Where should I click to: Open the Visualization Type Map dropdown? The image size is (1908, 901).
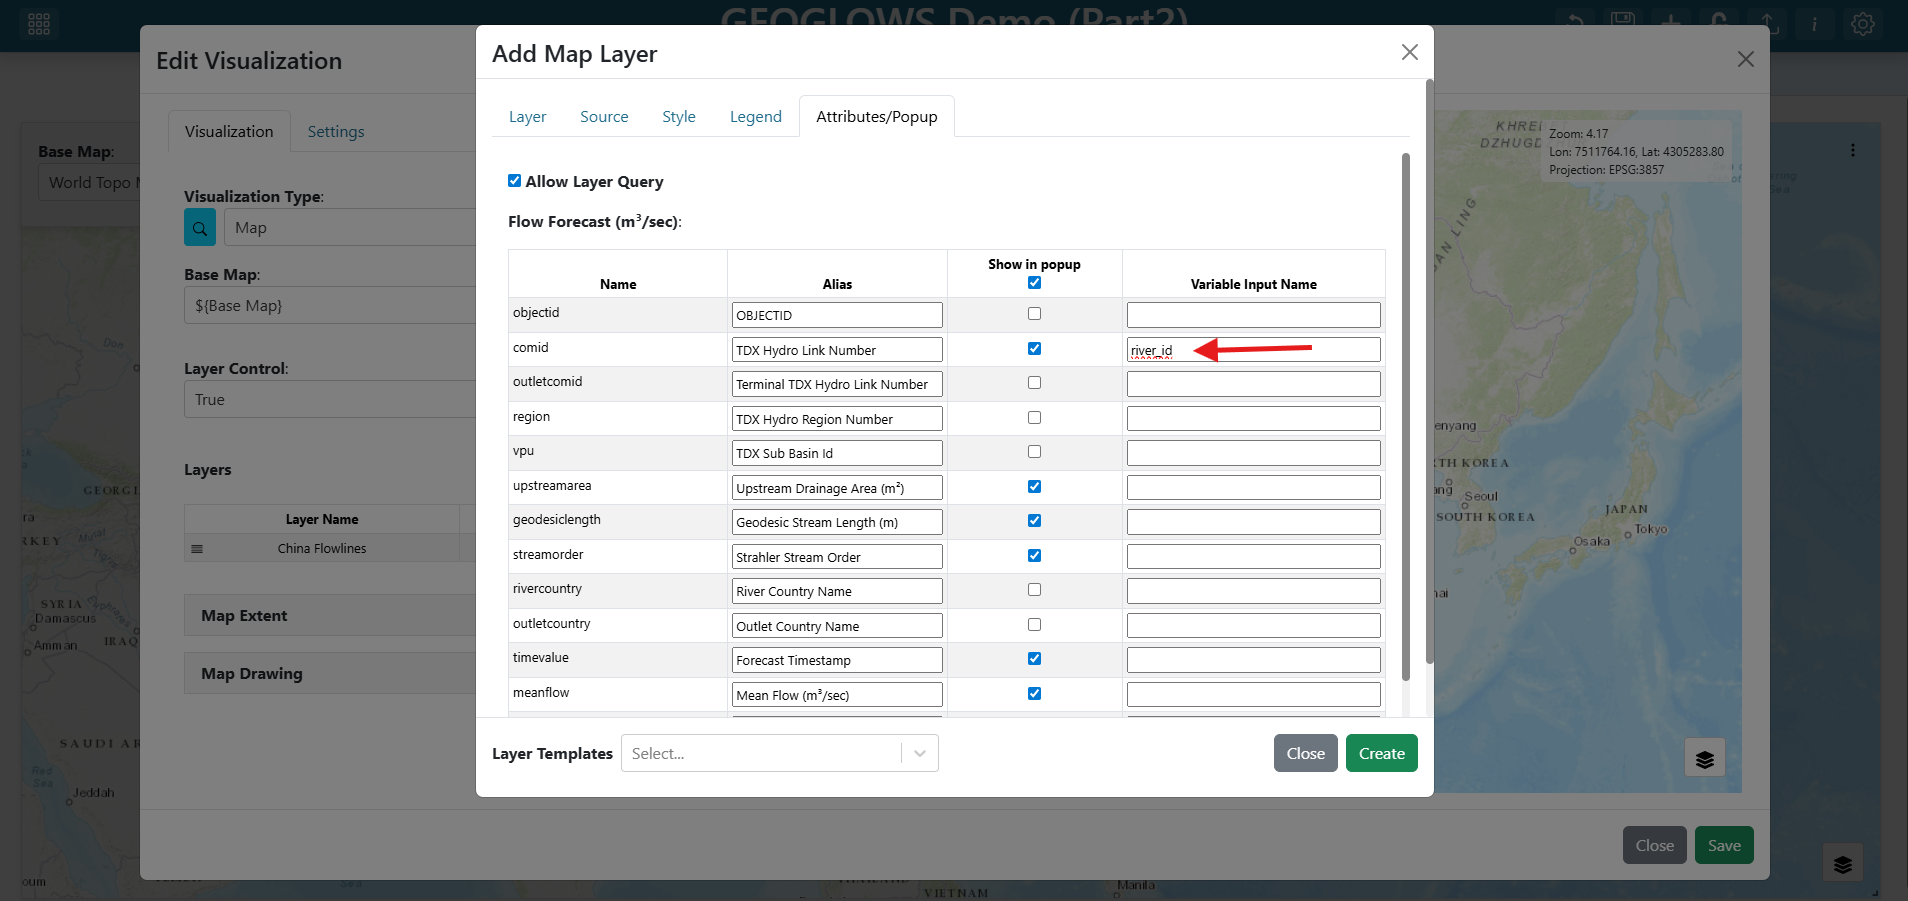point(349,228)
